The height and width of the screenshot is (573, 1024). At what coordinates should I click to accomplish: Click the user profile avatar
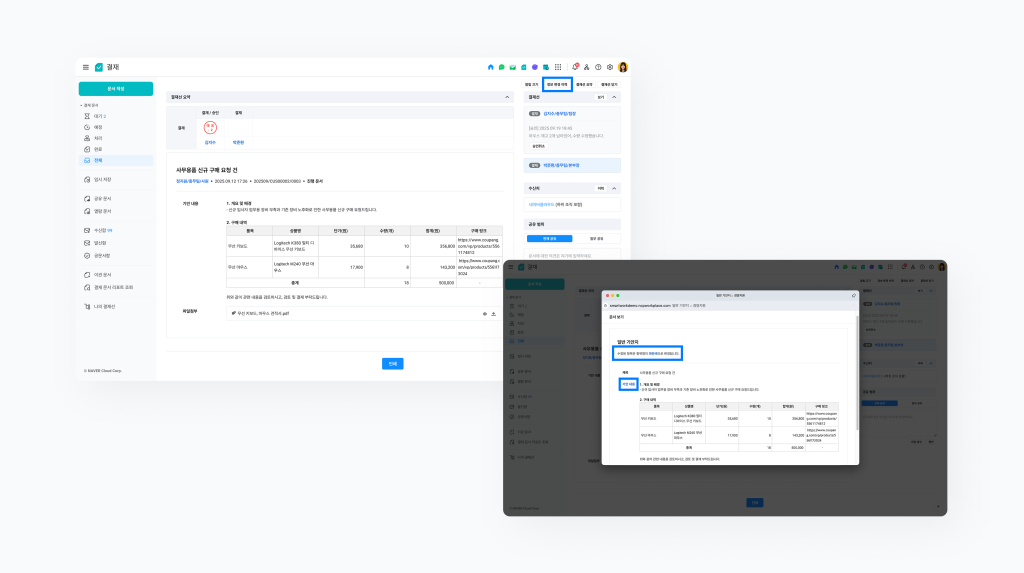(x=623, y=67)
